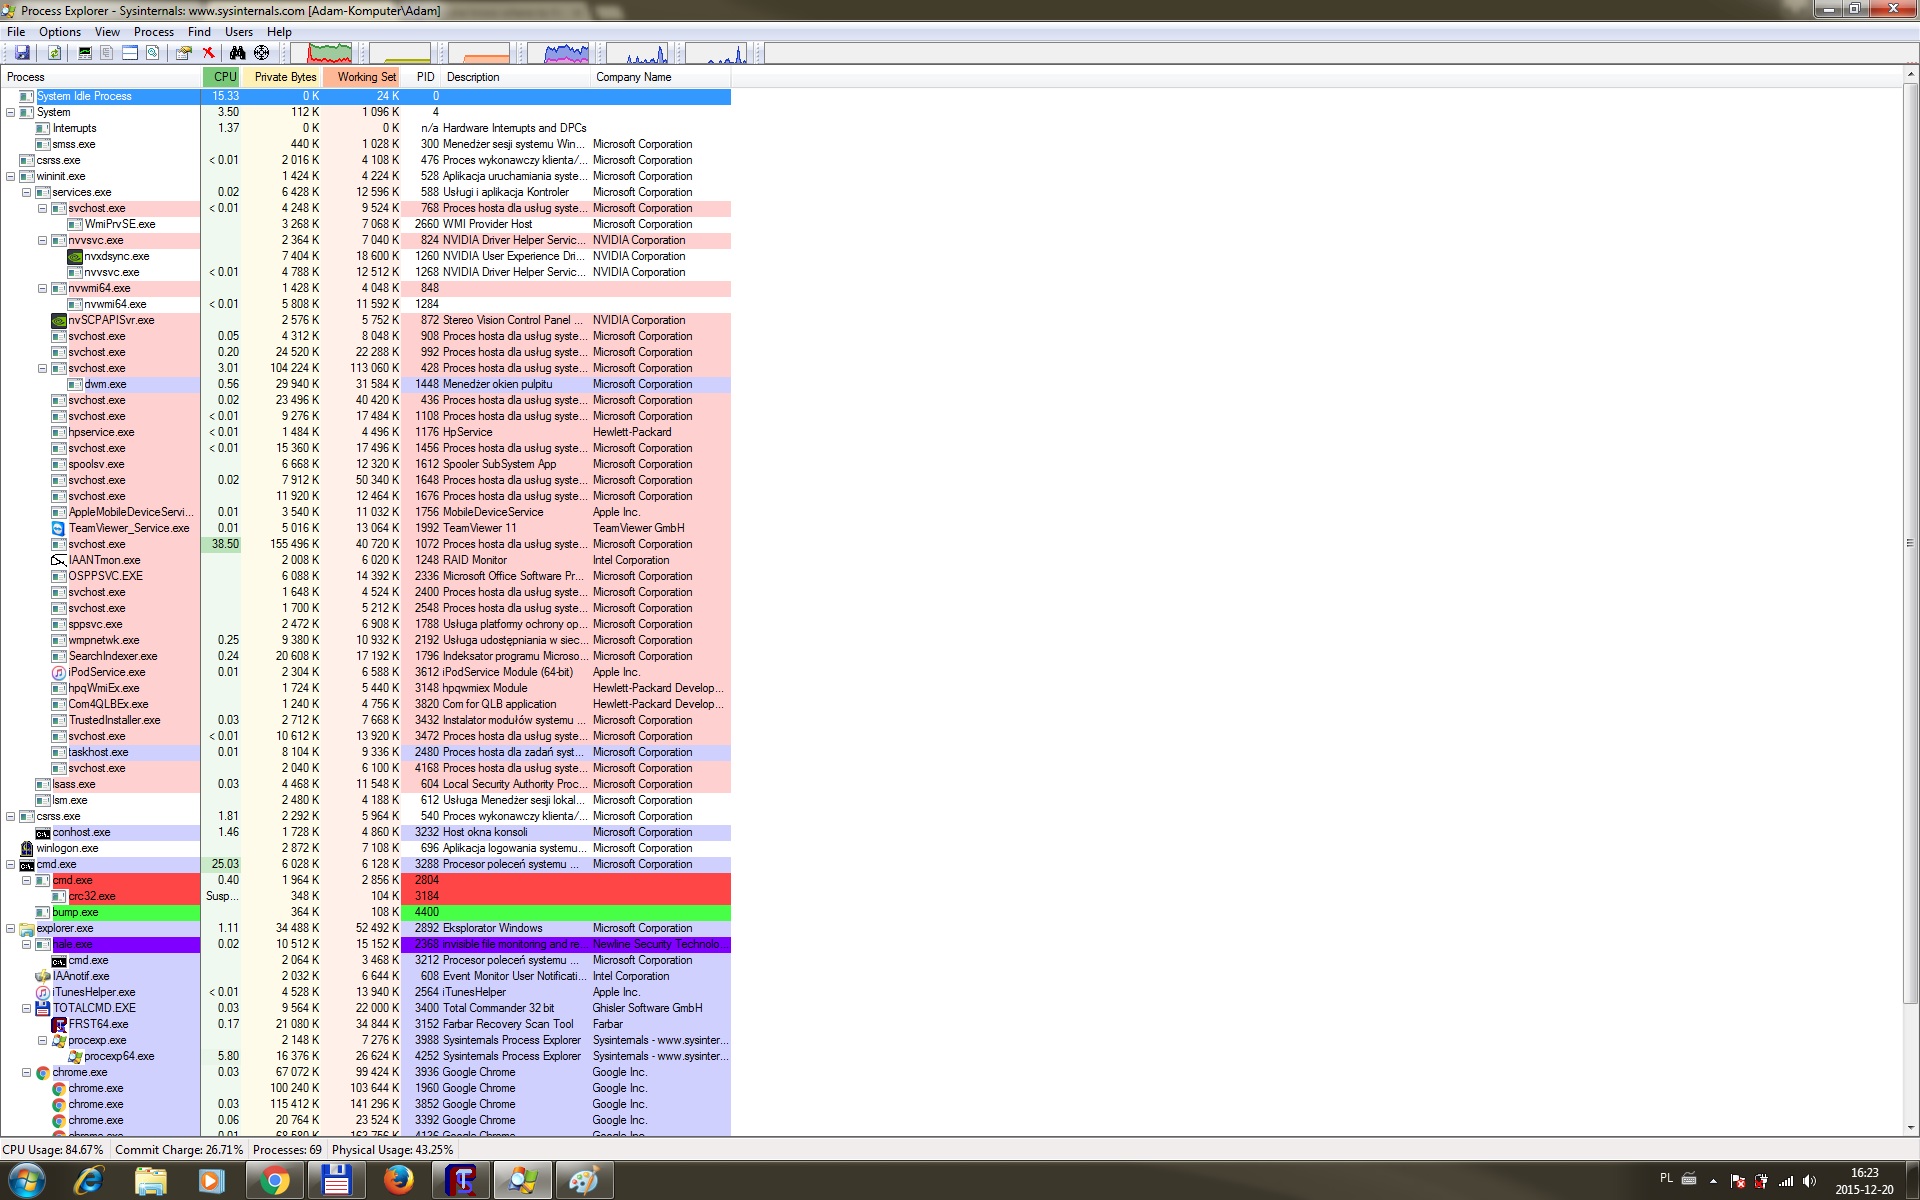Viewport: 1920px width, 1200px height.
Task: Click the binoculars Find icon
Action: click(x=238, y=53)
